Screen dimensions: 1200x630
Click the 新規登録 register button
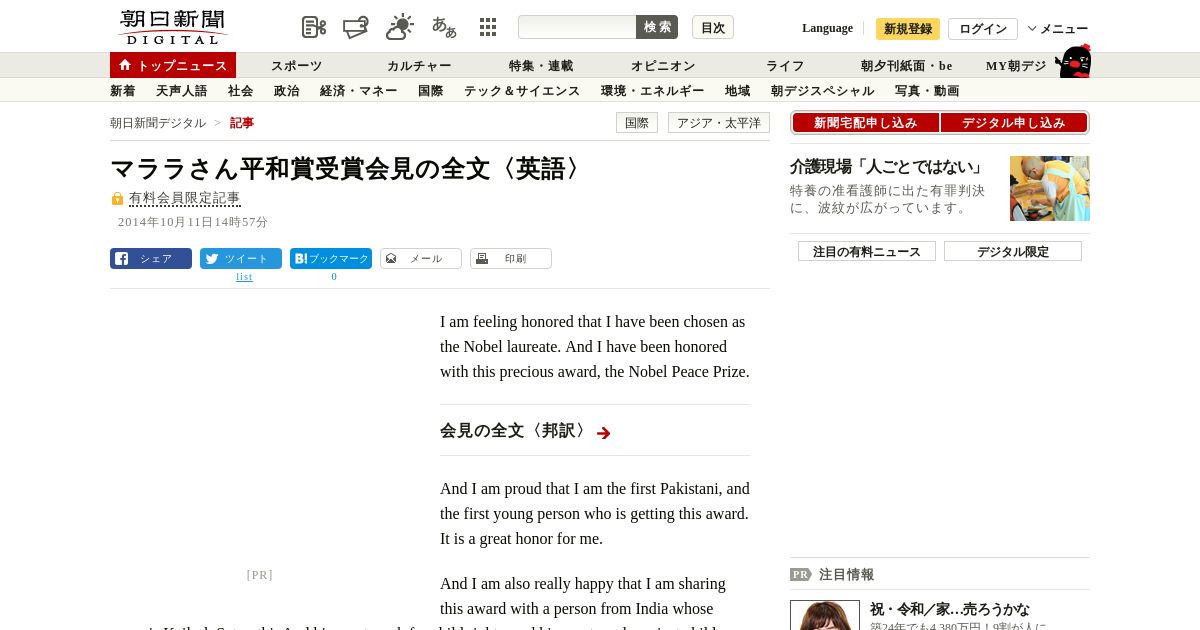click(x=908, y=29)
